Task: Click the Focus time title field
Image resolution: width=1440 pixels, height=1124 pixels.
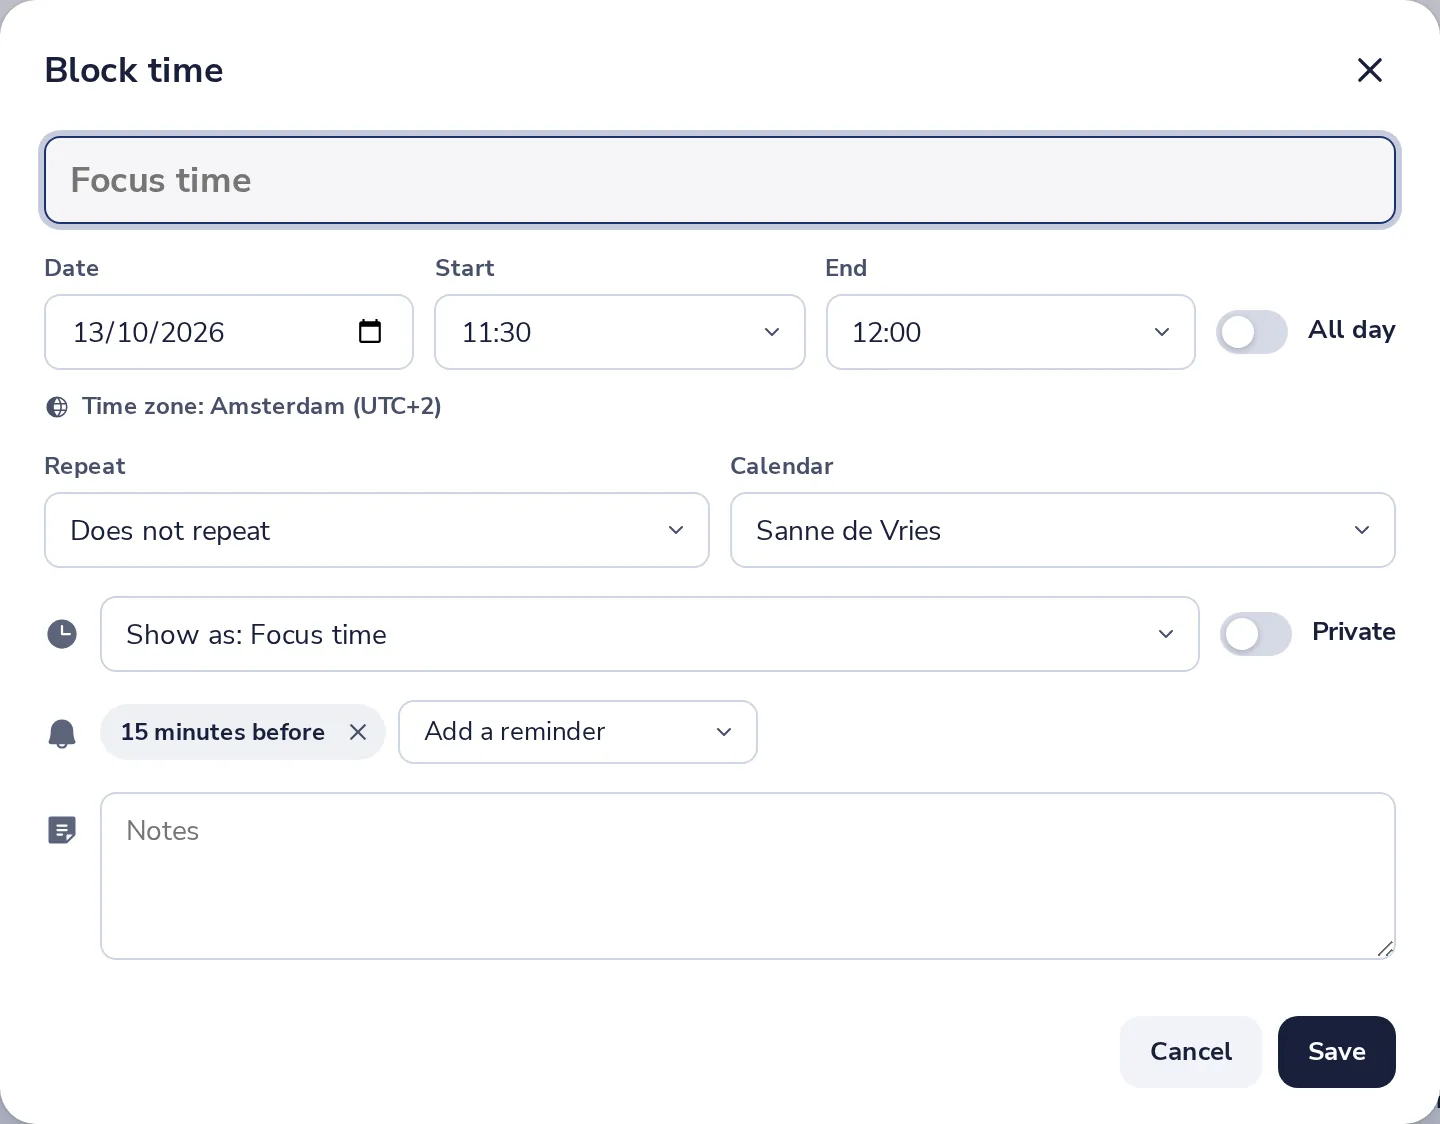Action: pyautogui.click(x=720, y=180)
